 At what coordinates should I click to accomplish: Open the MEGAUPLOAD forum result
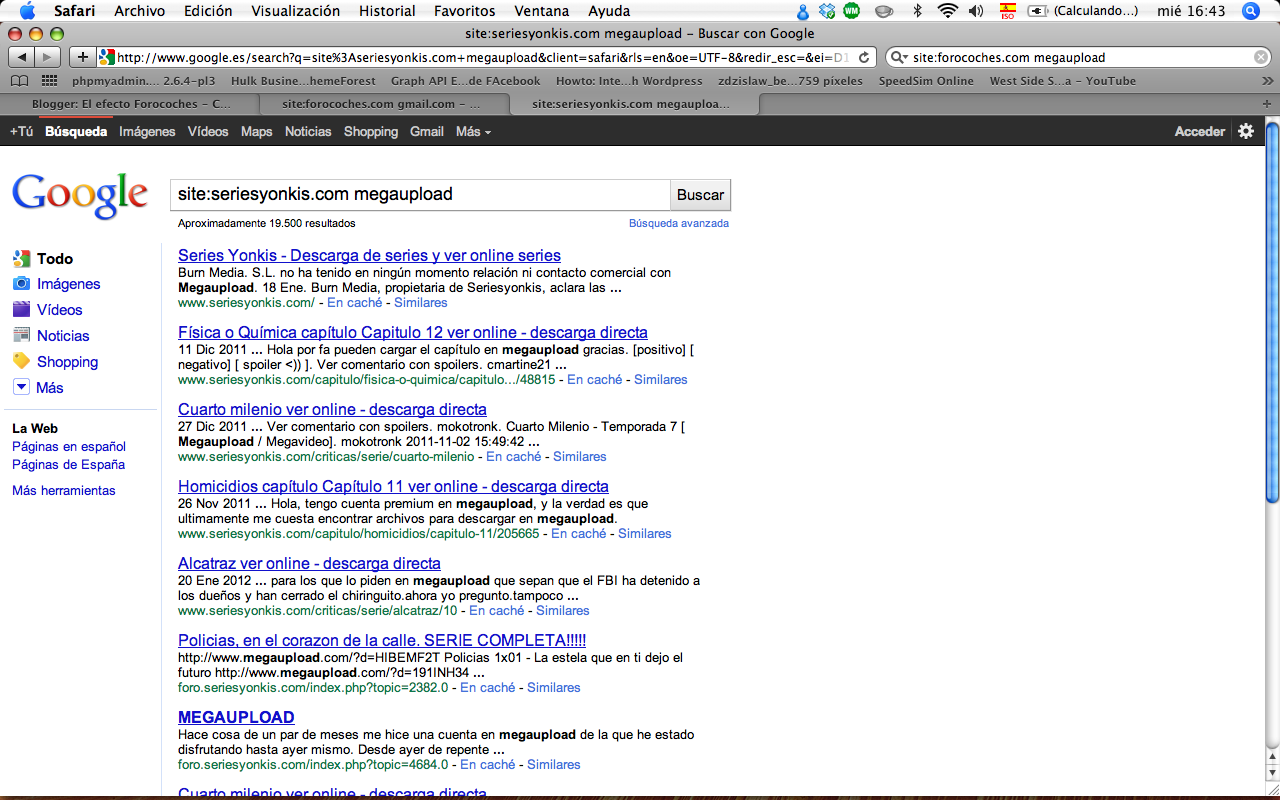click(236, 718)
